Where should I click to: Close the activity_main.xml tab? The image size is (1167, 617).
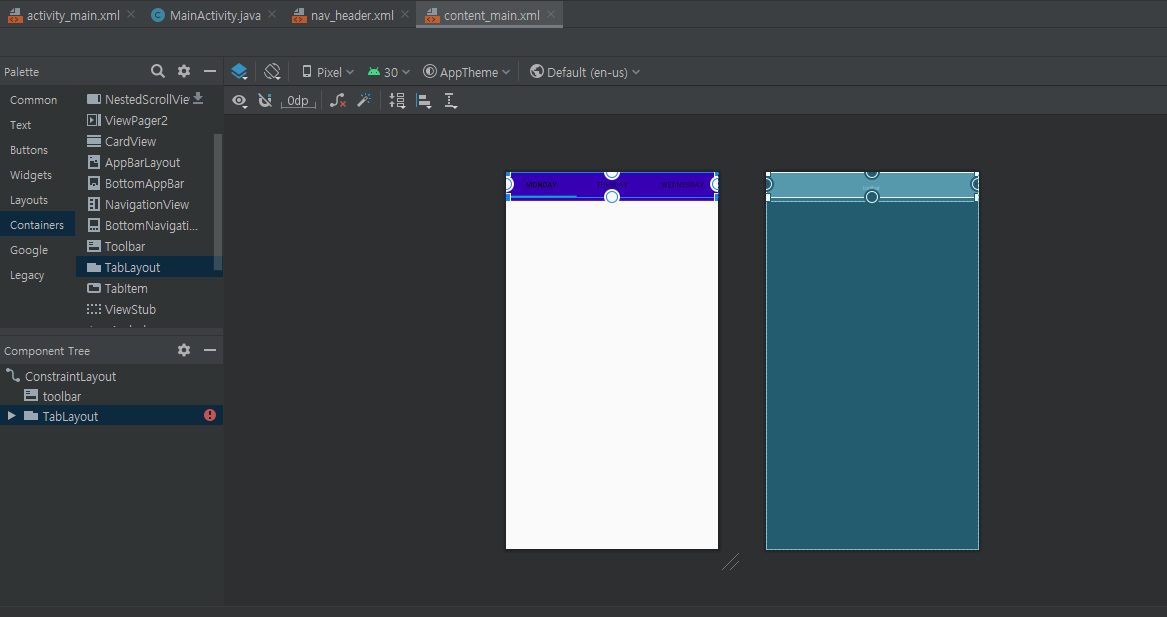tap(132, 14)
